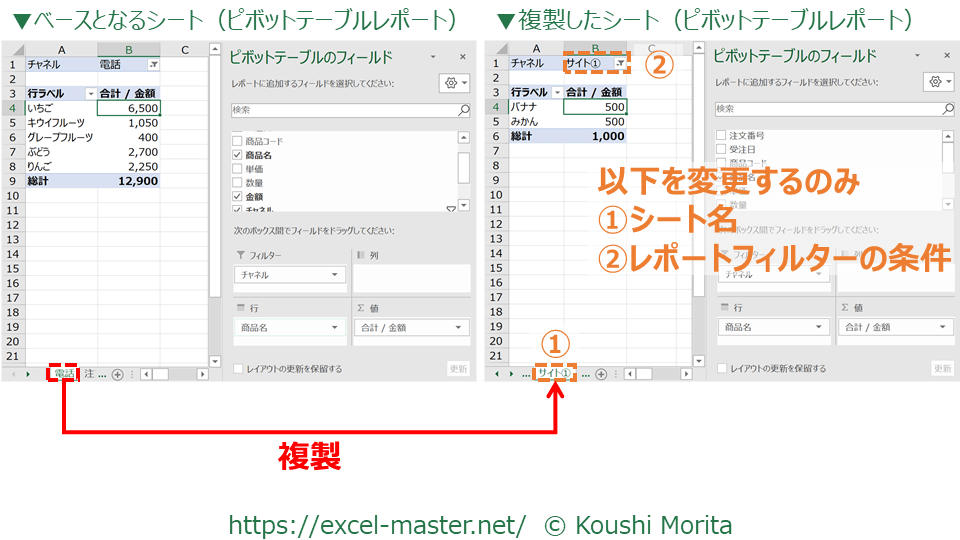Open the gear tools menu in left field pane
Image resolution: width=960 pixels, height=540 pixels.
[454, 84]
